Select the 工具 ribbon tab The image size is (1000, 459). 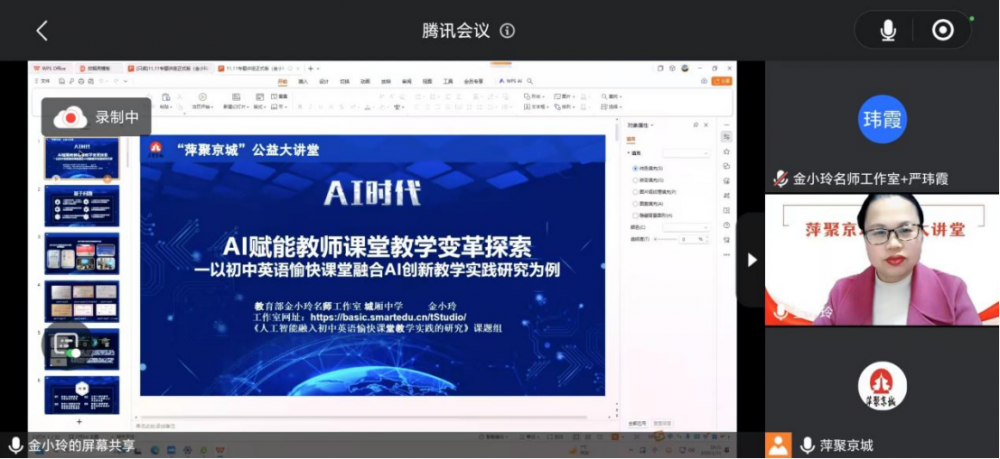448,82
